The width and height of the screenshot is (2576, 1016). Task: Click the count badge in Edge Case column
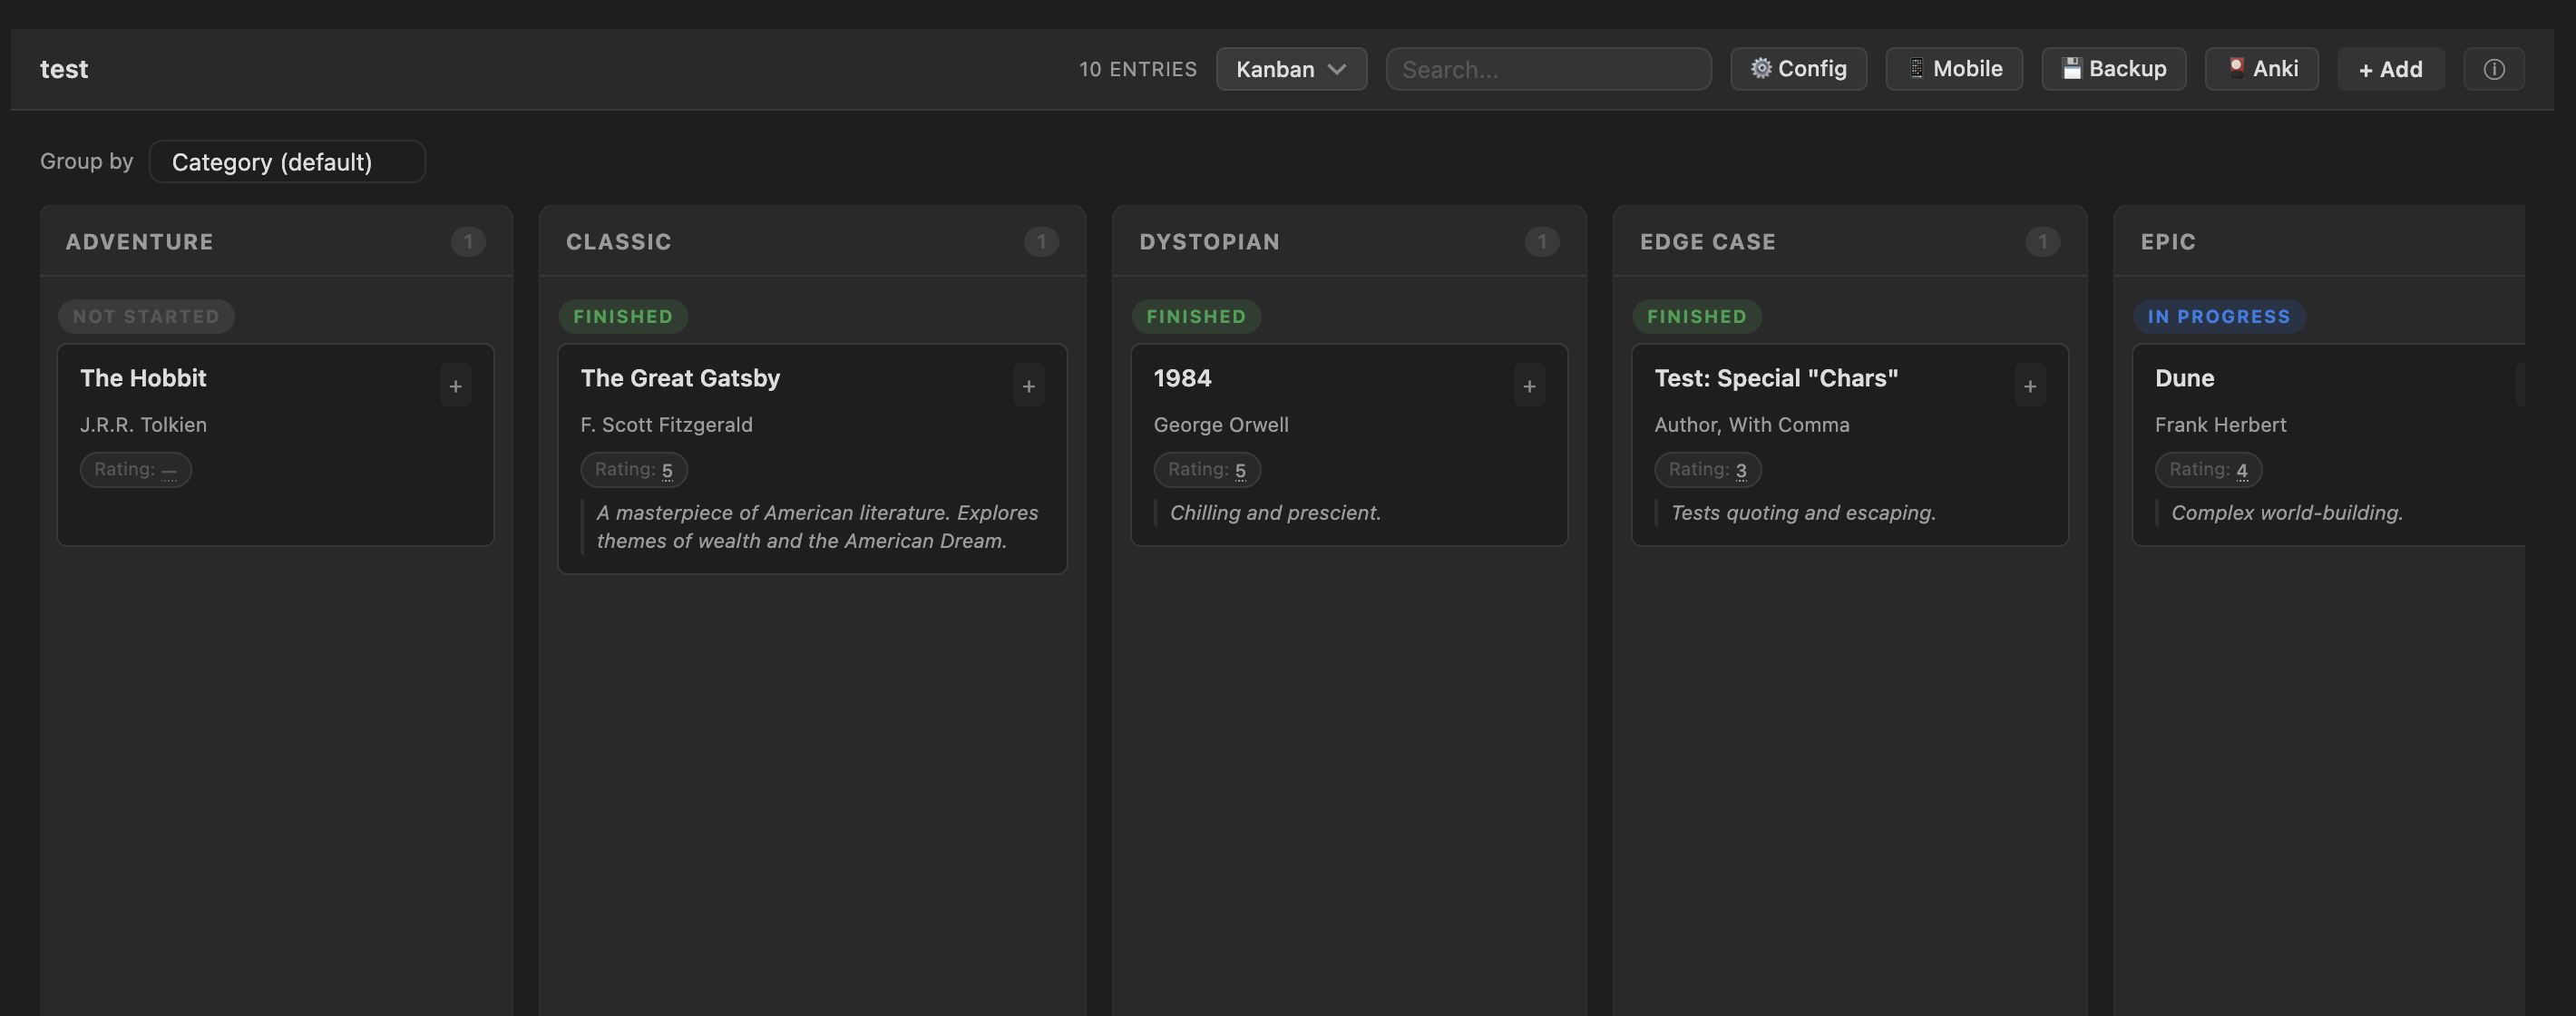[2043, 242]
